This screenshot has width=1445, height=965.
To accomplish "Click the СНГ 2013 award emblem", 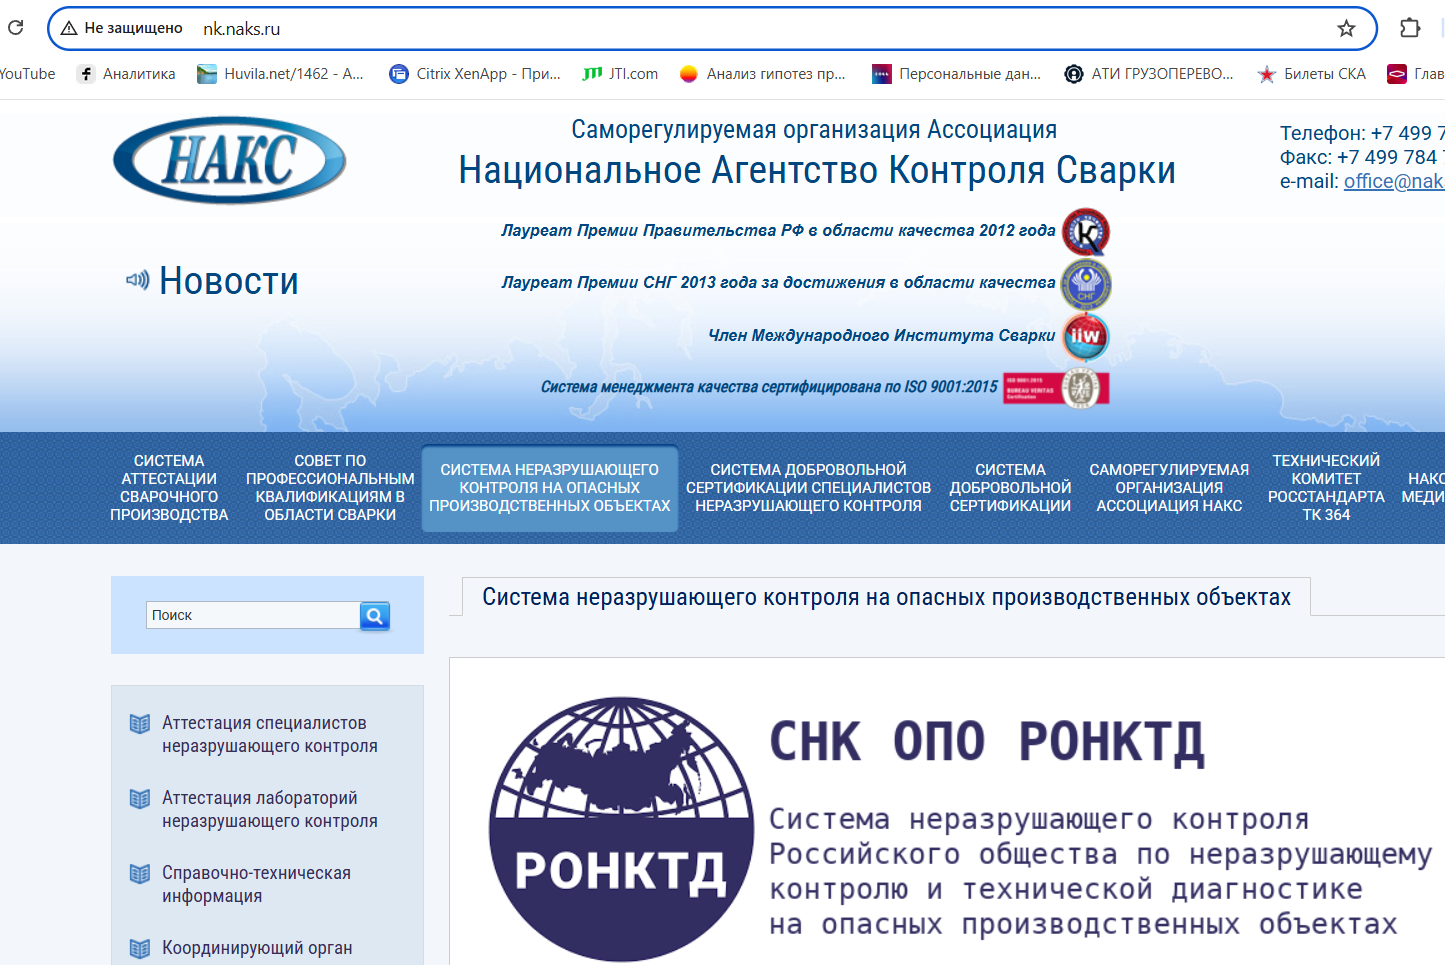I will pyautogui.click(x=1085, y=284).
